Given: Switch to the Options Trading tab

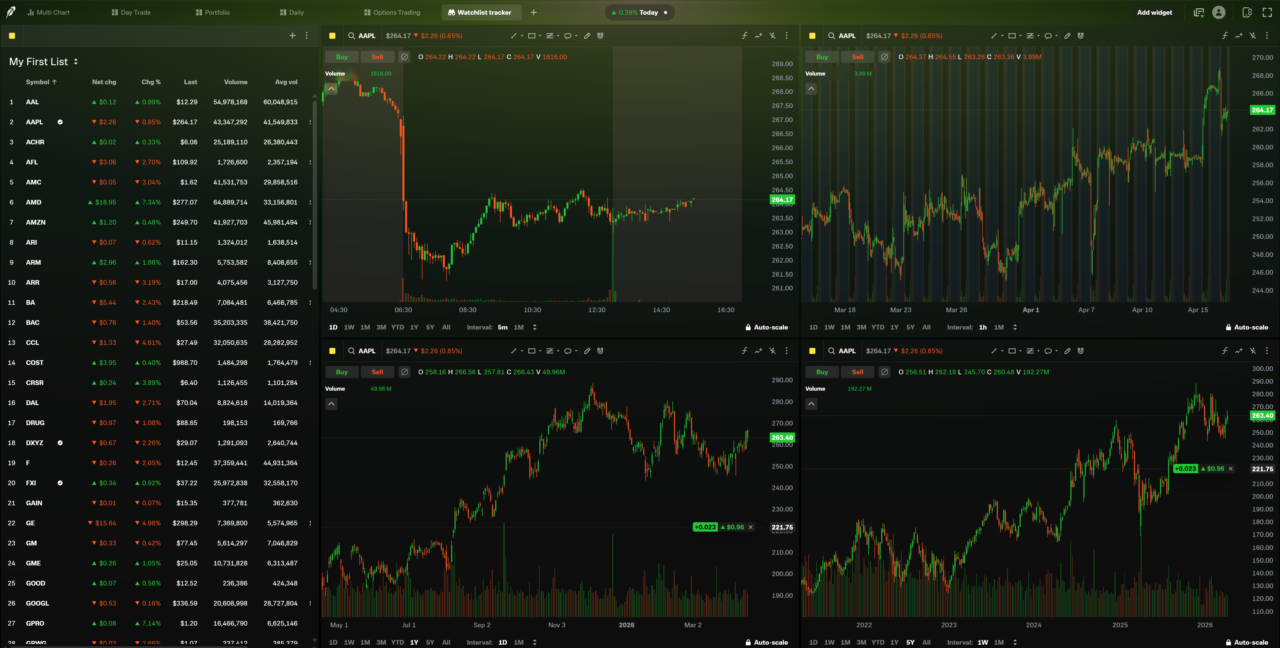Looking at the screenshot, I should [x=397, y=12].
